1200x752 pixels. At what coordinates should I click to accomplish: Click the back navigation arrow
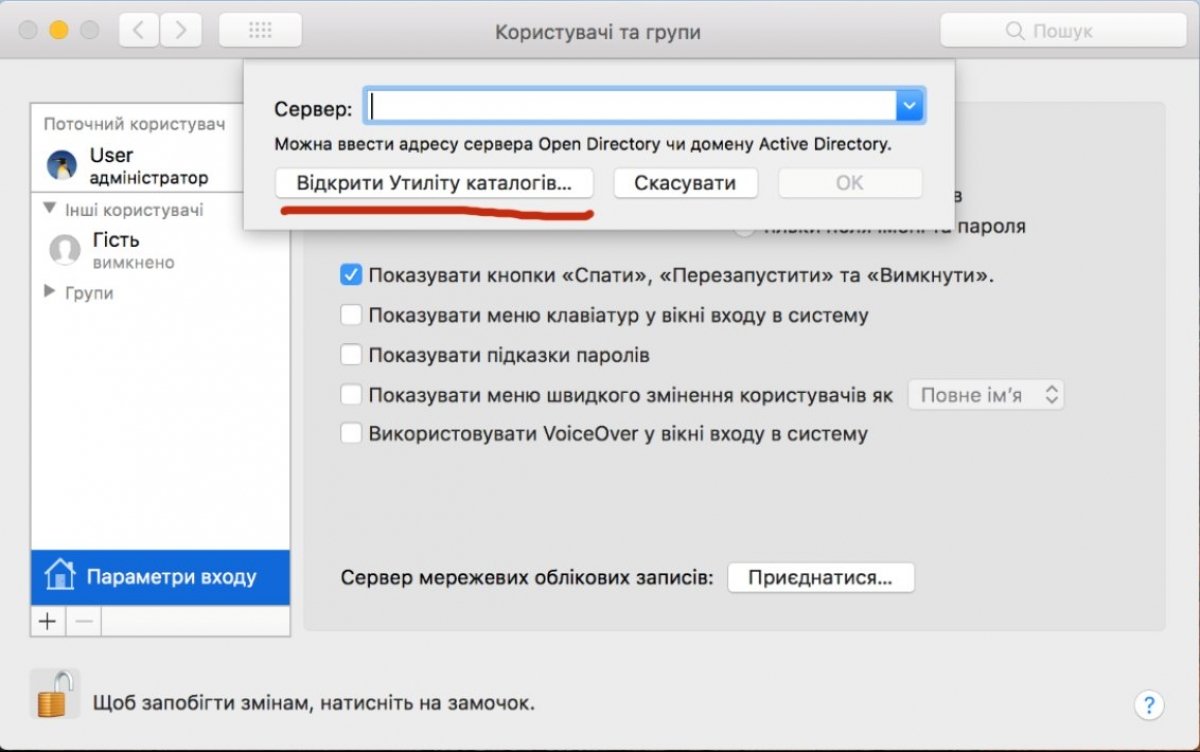coord(138,30)
